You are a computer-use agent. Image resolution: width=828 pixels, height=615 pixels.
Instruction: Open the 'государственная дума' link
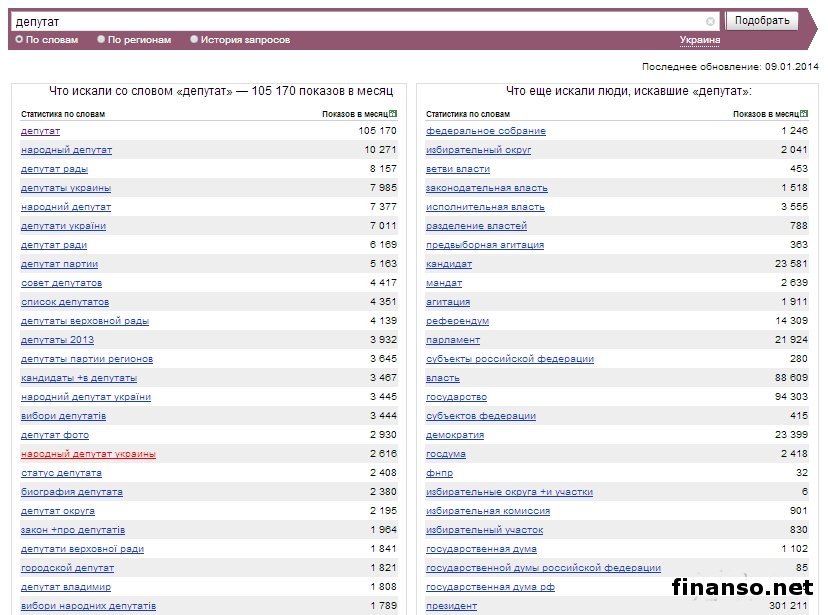481,549
